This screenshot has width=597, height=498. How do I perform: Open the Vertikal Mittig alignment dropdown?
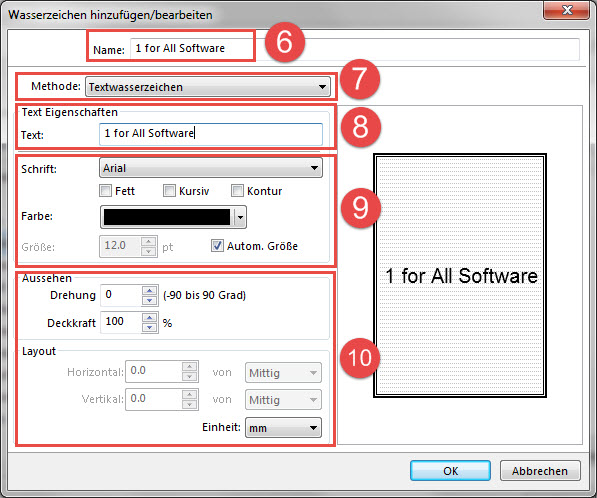pyautogui.click(x=283, y=400)
